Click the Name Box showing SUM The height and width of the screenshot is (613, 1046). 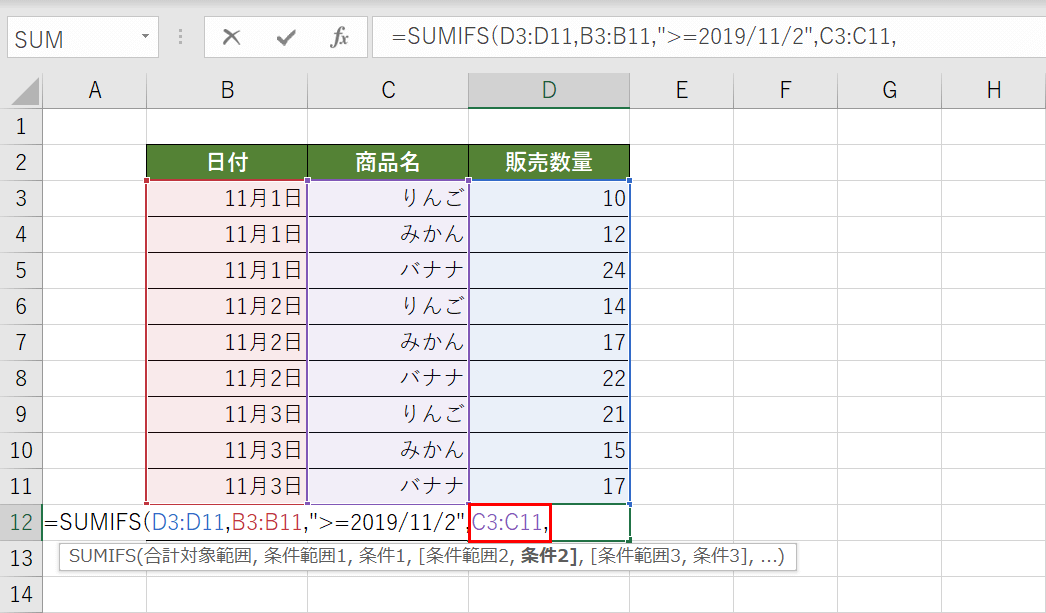point(70,38)
